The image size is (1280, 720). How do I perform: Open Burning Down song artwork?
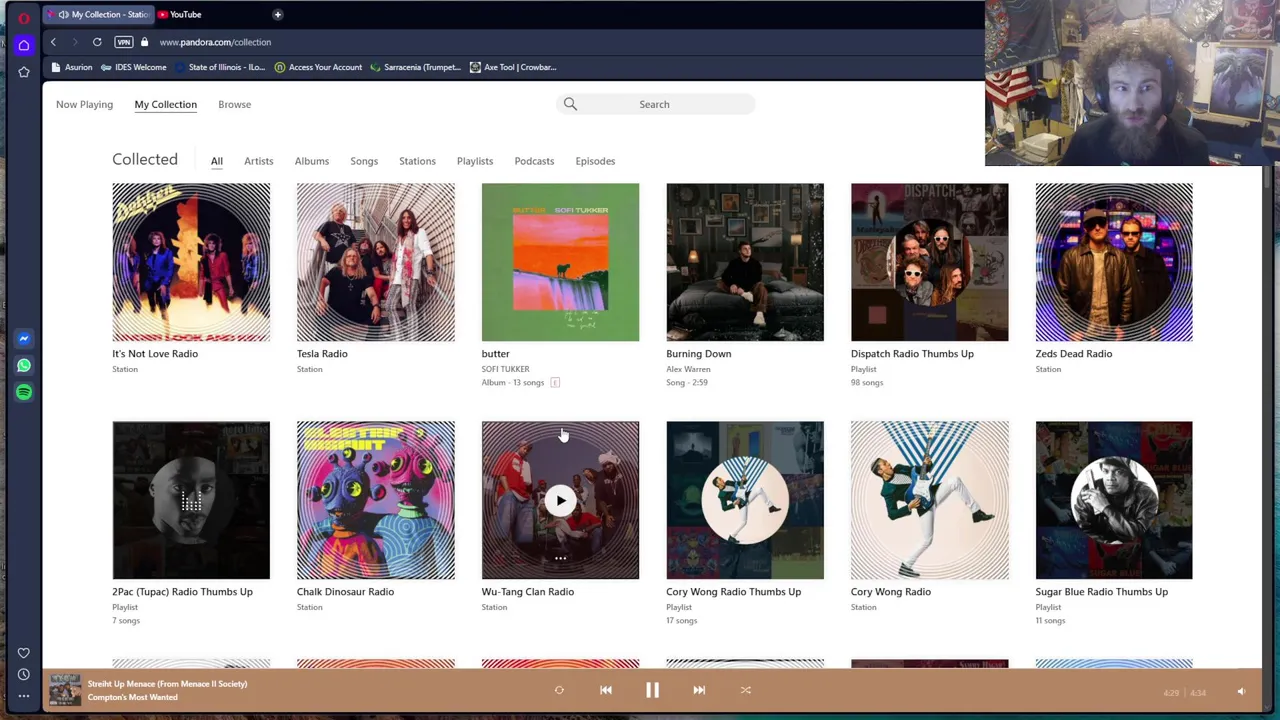(745, 262)
